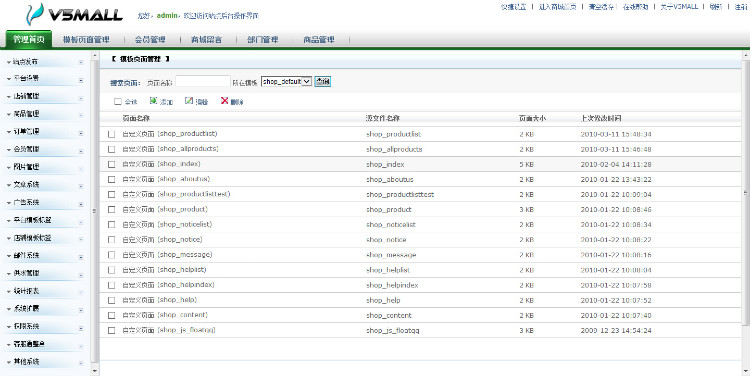
Task: Tick the select-all checkbox in toolbar
Action: [x=118, y=101]
